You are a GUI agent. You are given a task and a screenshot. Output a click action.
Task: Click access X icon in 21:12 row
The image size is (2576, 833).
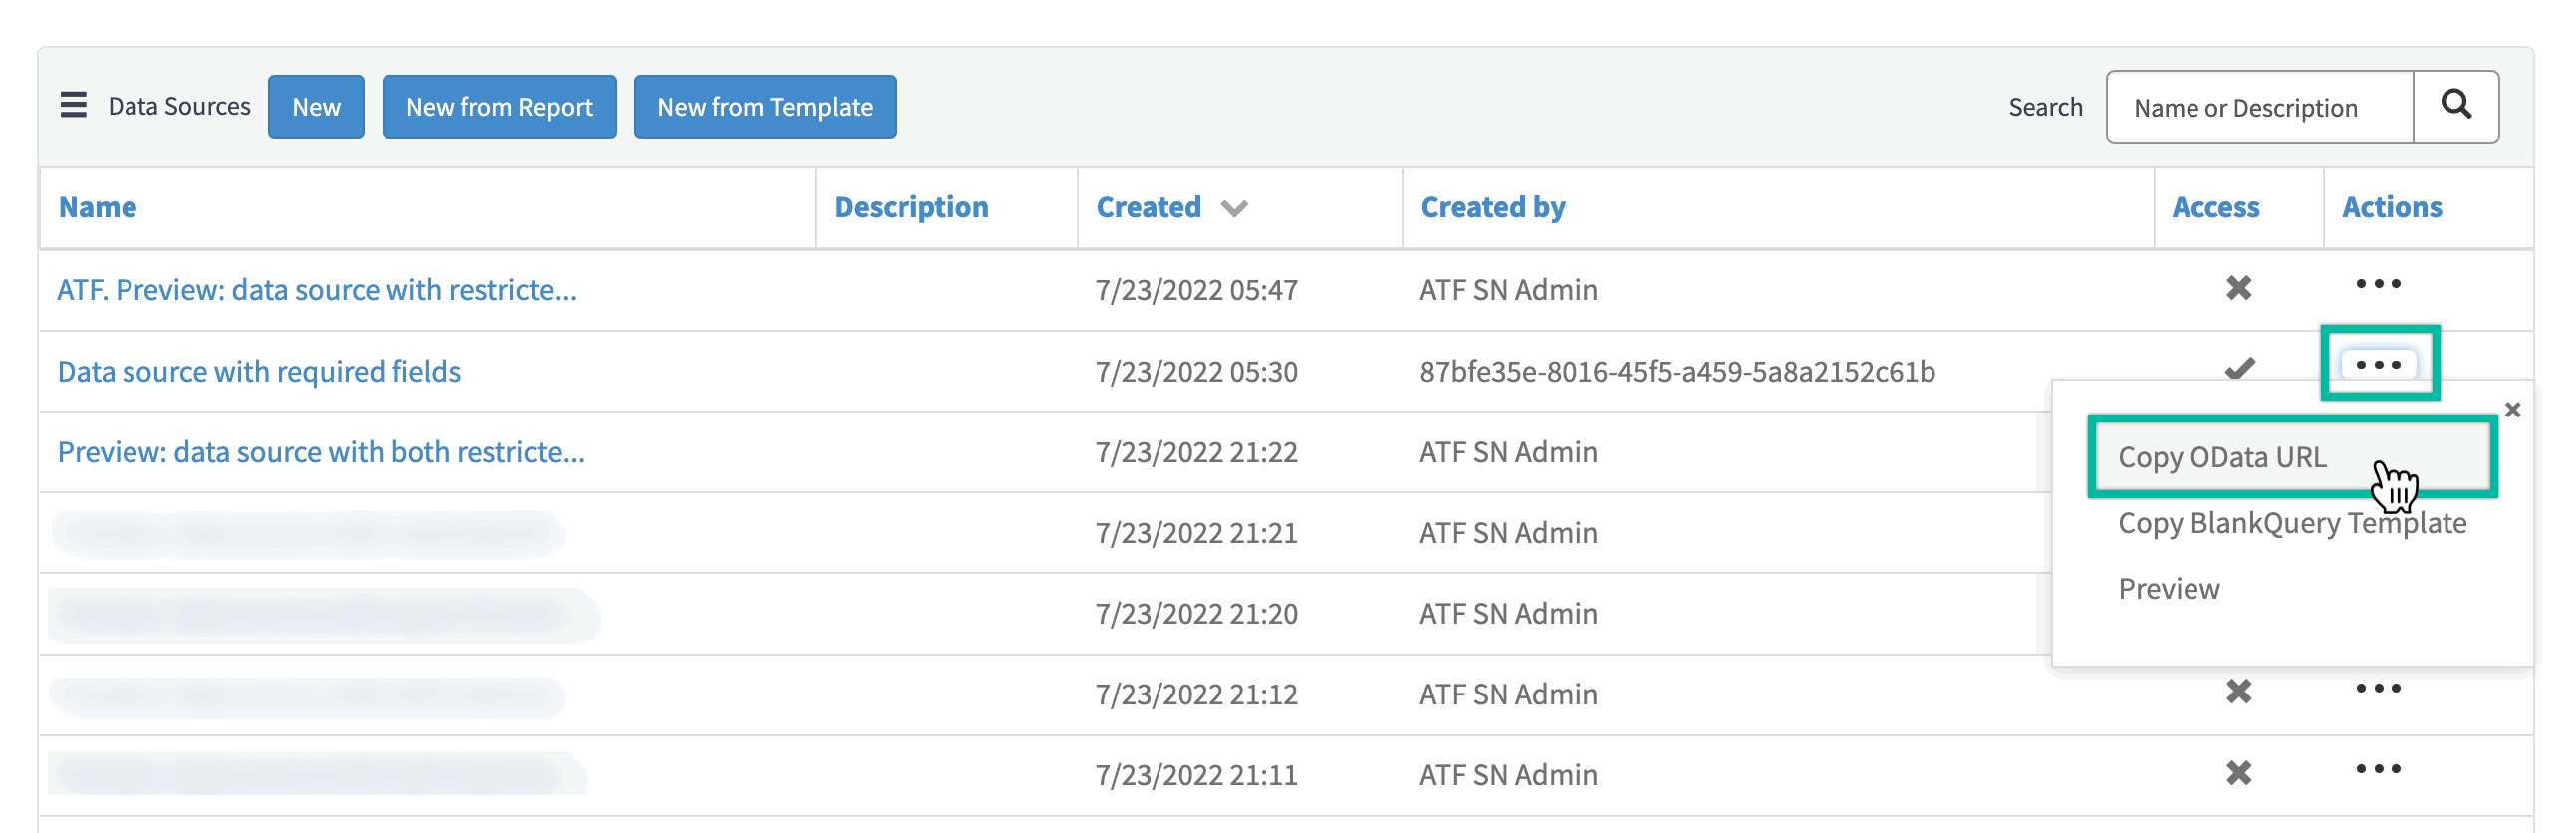2238,692
